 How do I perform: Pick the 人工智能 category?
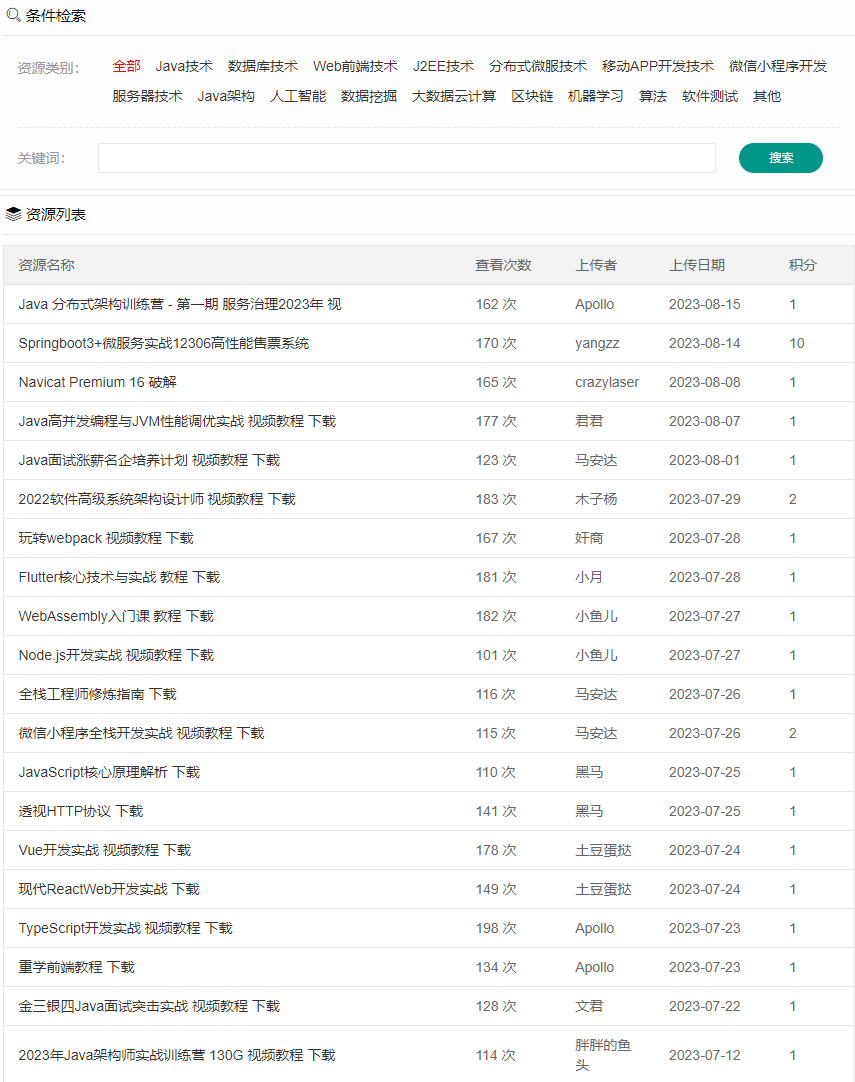[297, 96]
